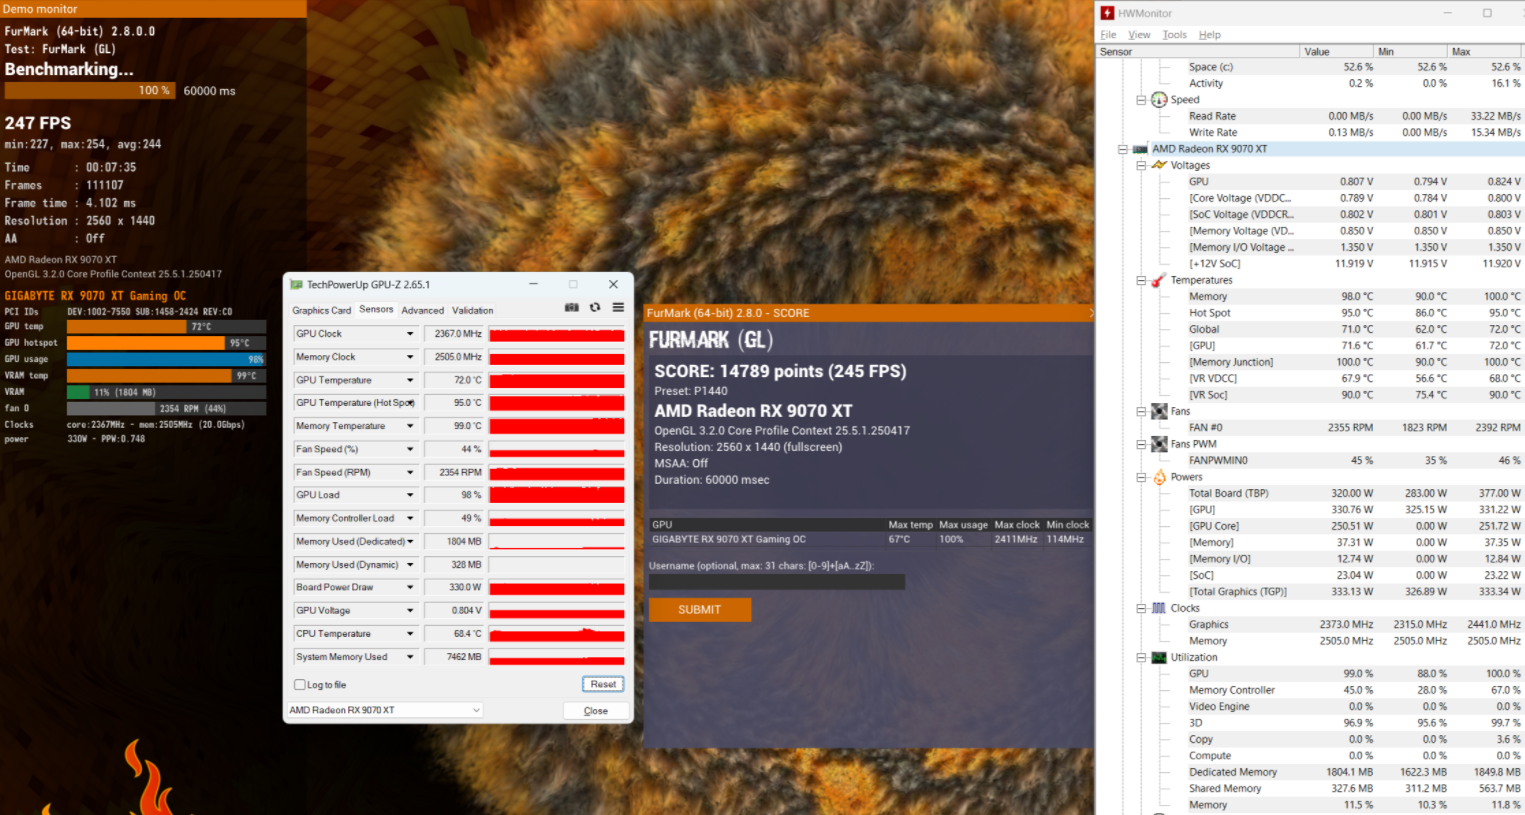Open the CPU Temperature sensor dropdown

point(410,633)
